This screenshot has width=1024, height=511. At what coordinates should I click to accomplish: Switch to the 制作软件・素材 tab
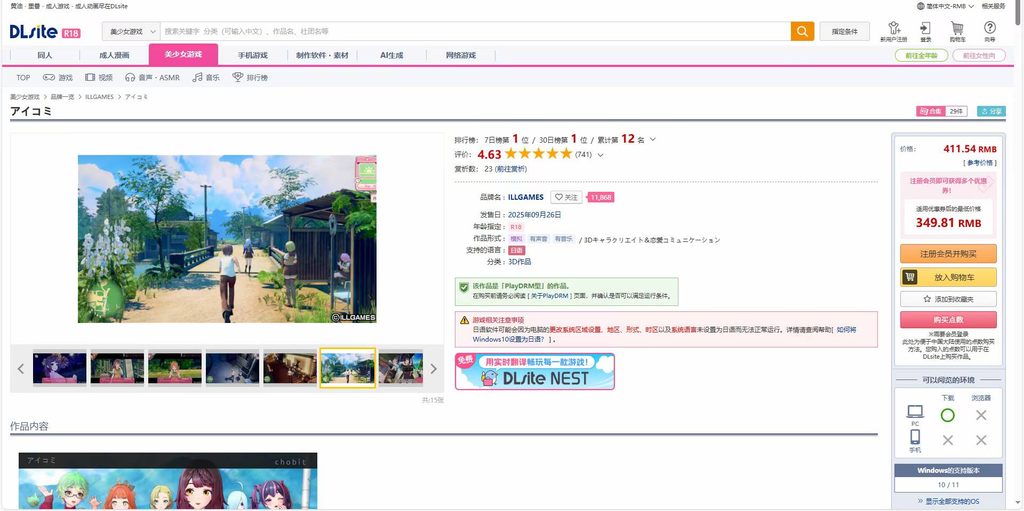coord(322,55)
